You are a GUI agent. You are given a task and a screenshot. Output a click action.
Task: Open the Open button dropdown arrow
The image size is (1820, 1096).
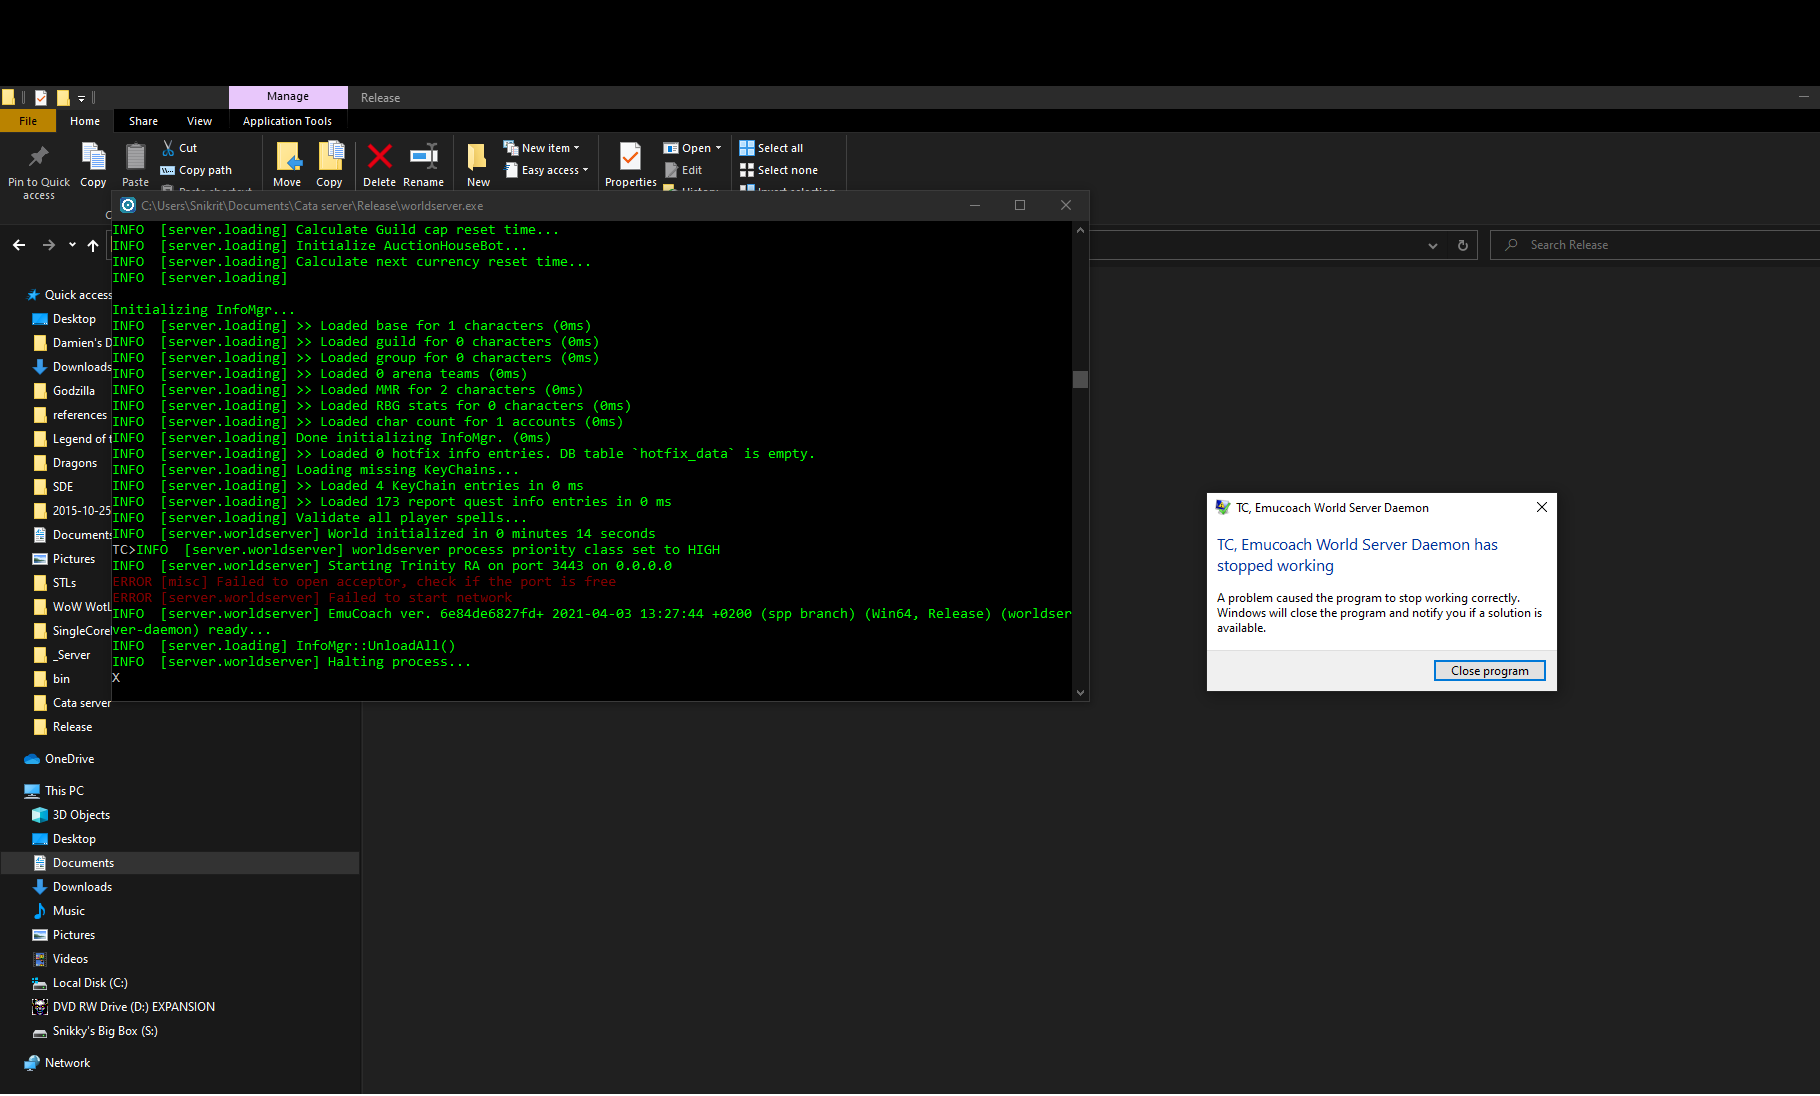click(718, 148)
